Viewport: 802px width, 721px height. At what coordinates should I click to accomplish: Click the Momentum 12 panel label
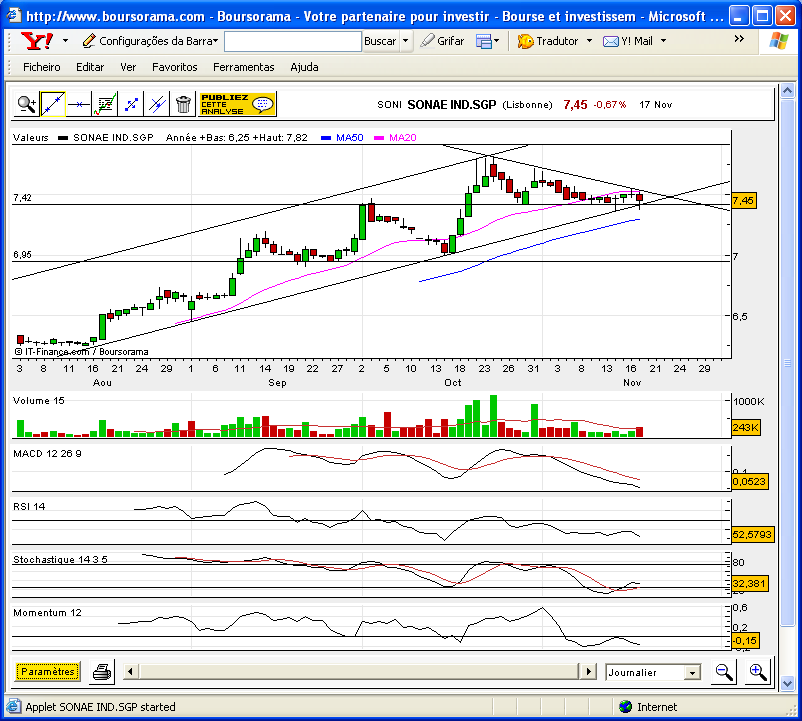tap(47, 613)
